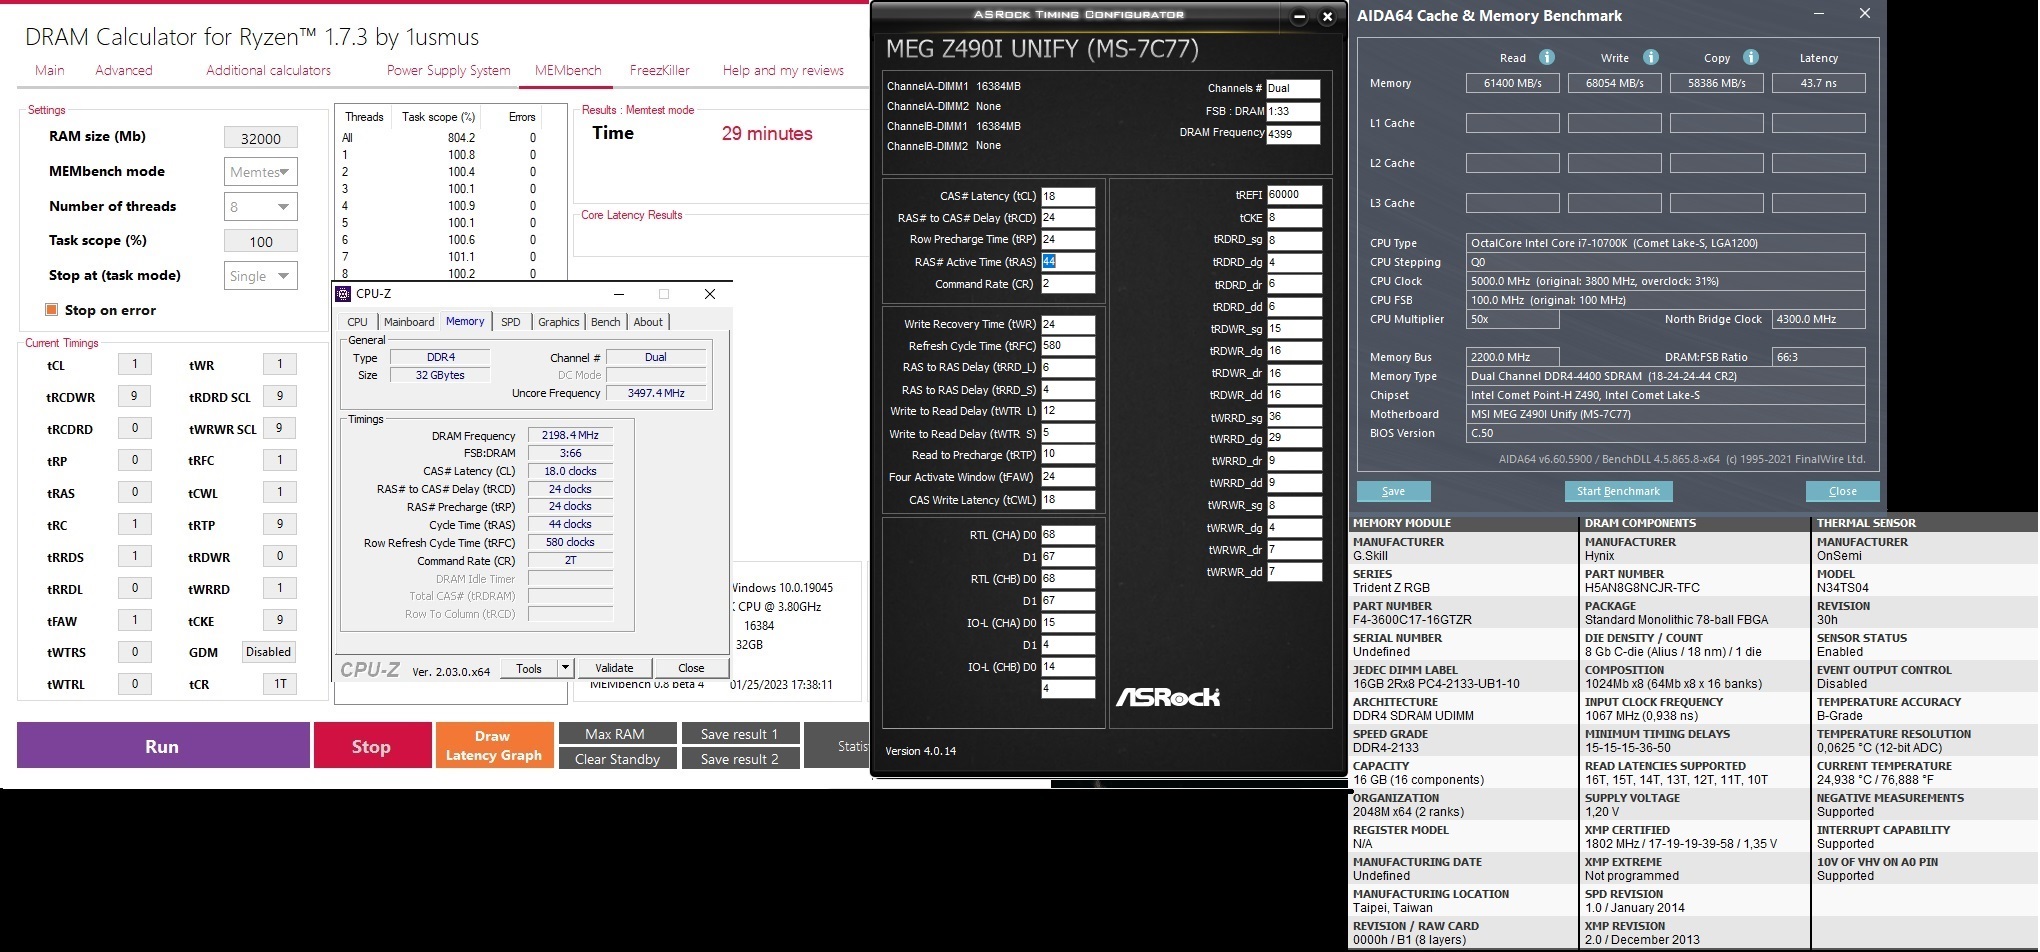Click the CPU-Z title bar app icon

point(344,294)
